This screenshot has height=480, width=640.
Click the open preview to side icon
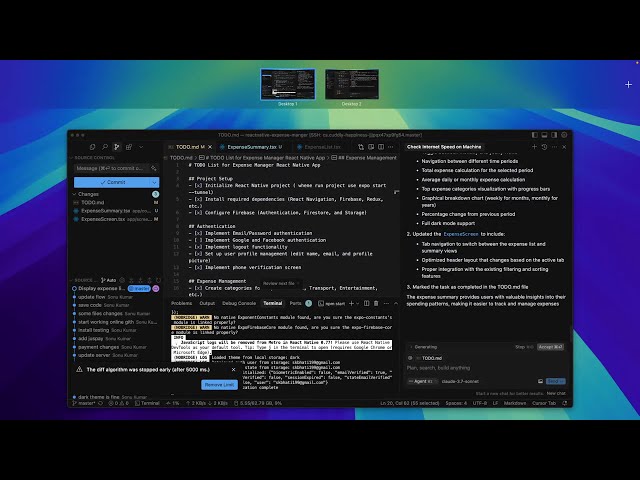coord(371,147)
